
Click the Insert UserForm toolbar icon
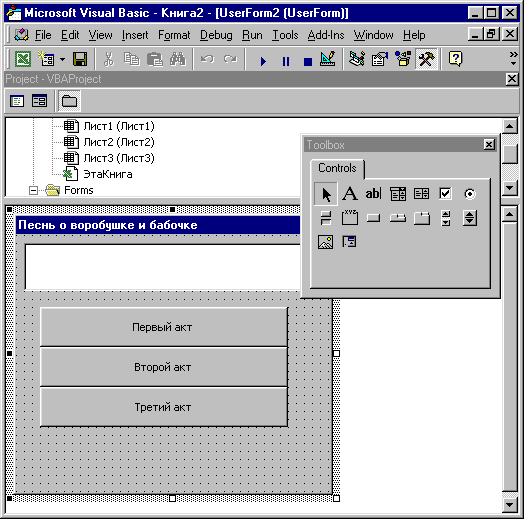click(46, 59)
